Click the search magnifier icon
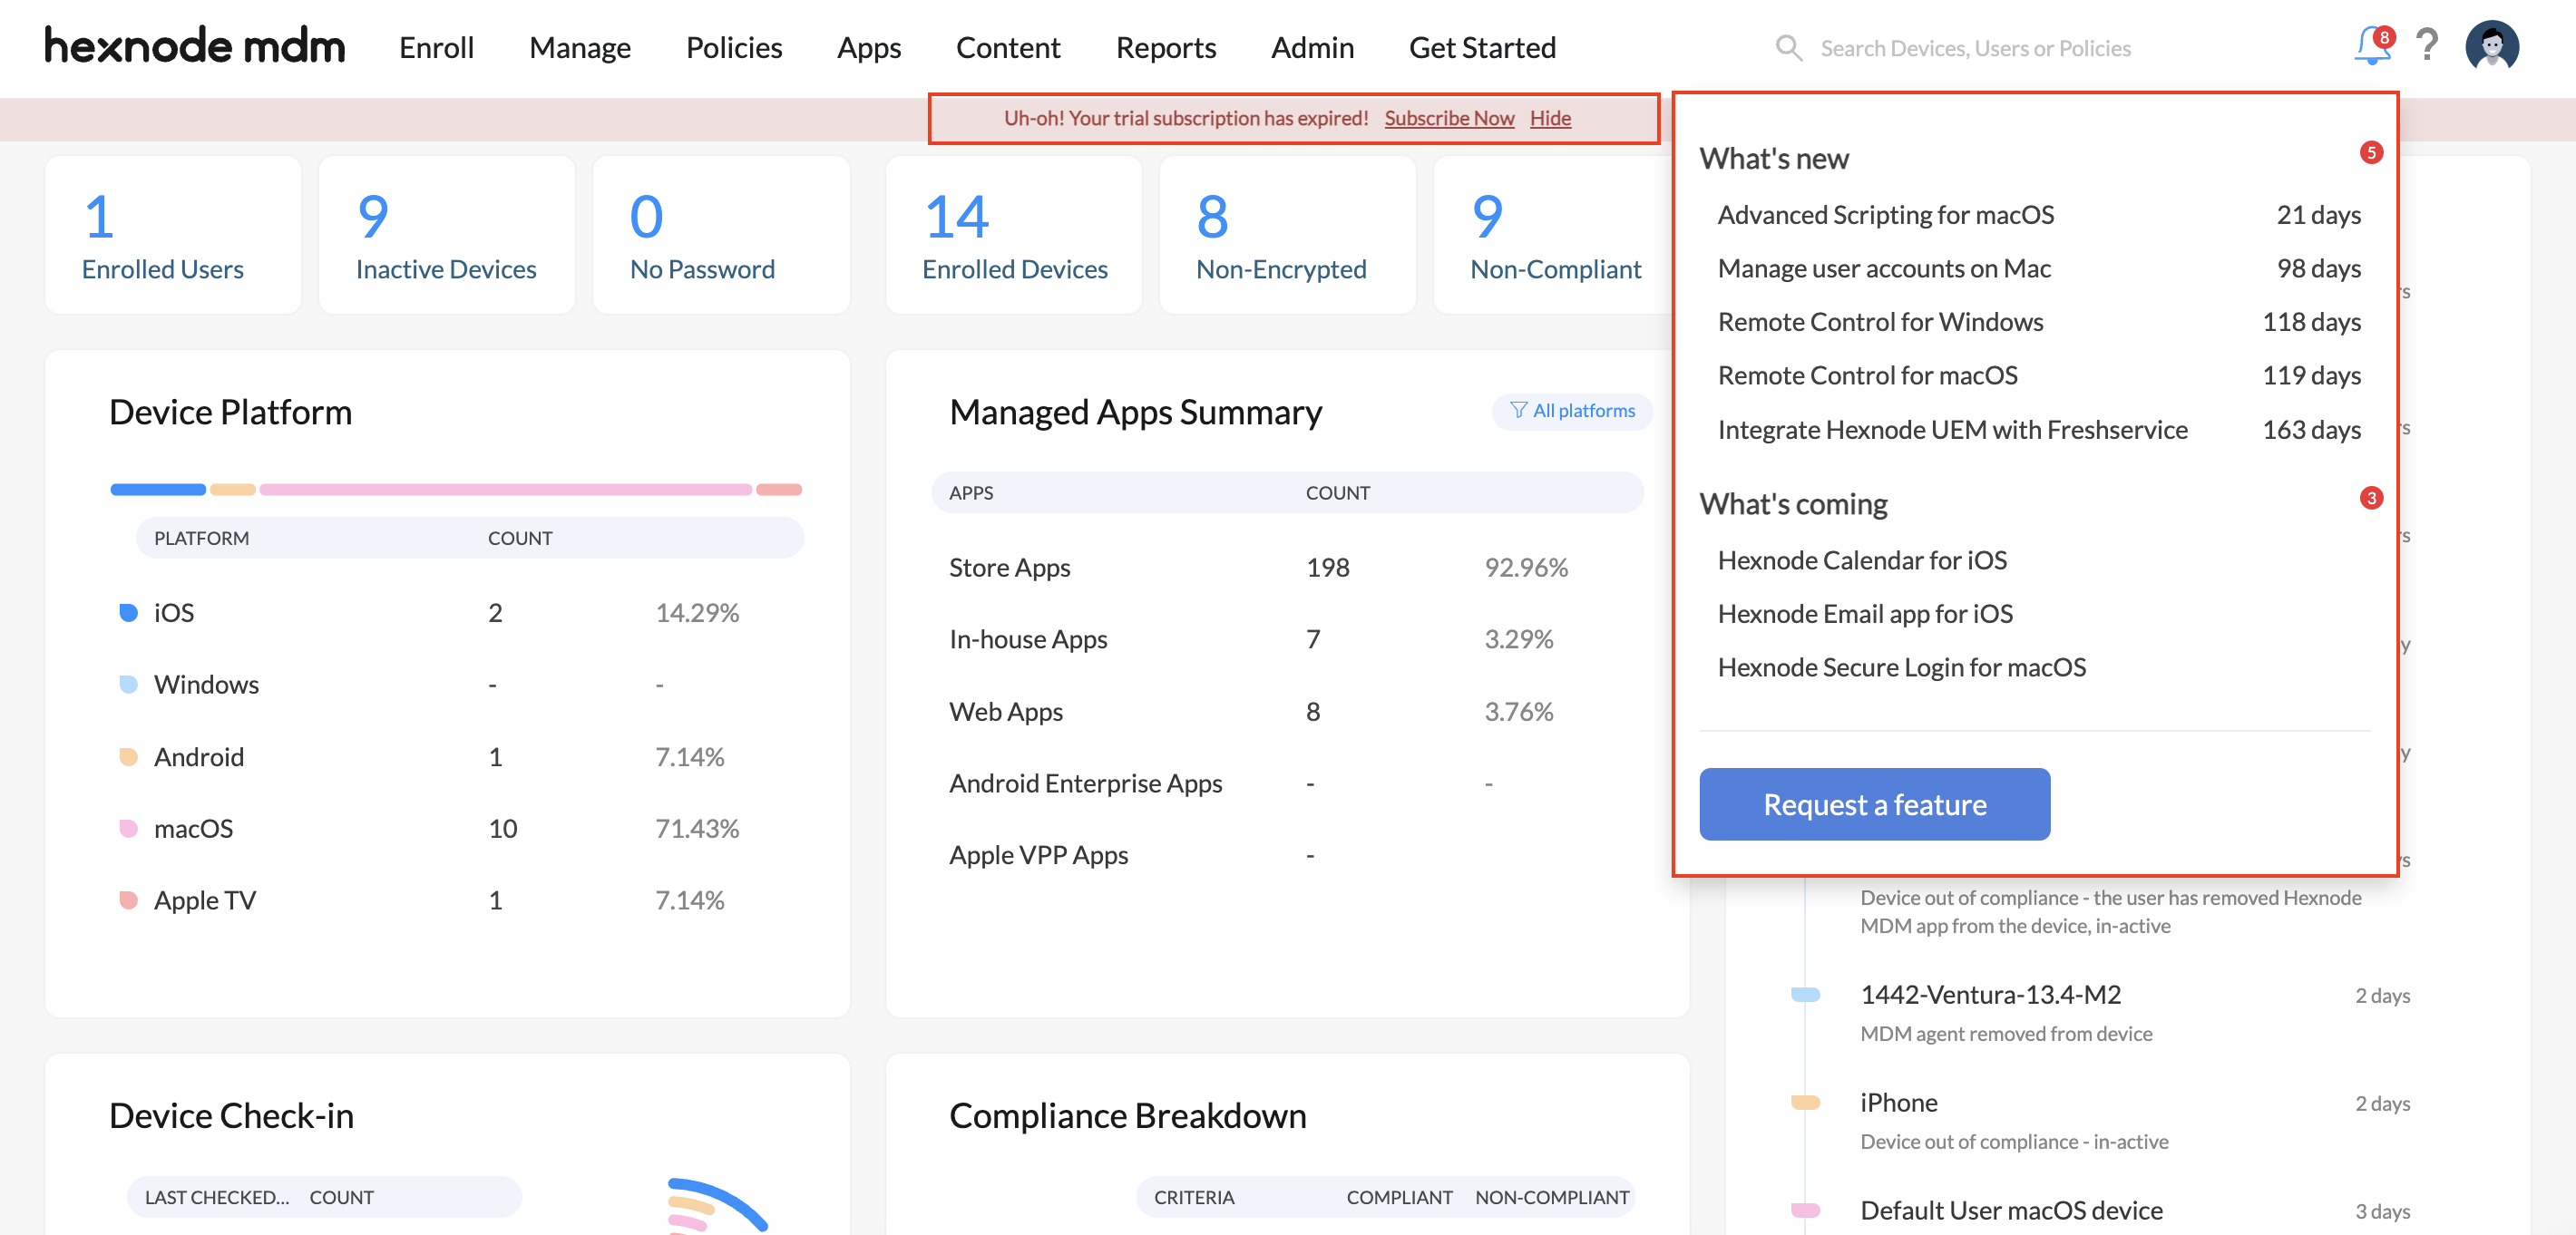The height and width of the screenshot is (1235, 2576). pos(1788,48)
